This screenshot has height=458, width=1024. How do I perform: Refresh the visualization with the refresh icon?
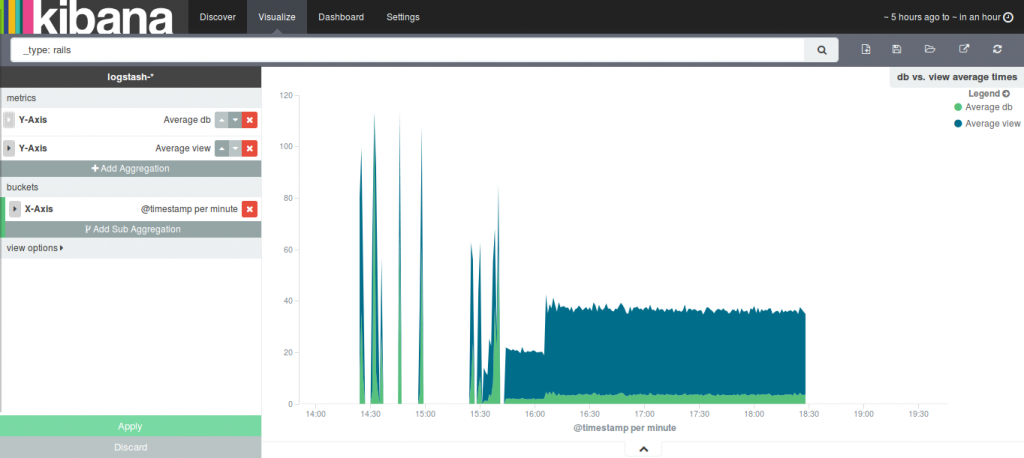[996, 49]
